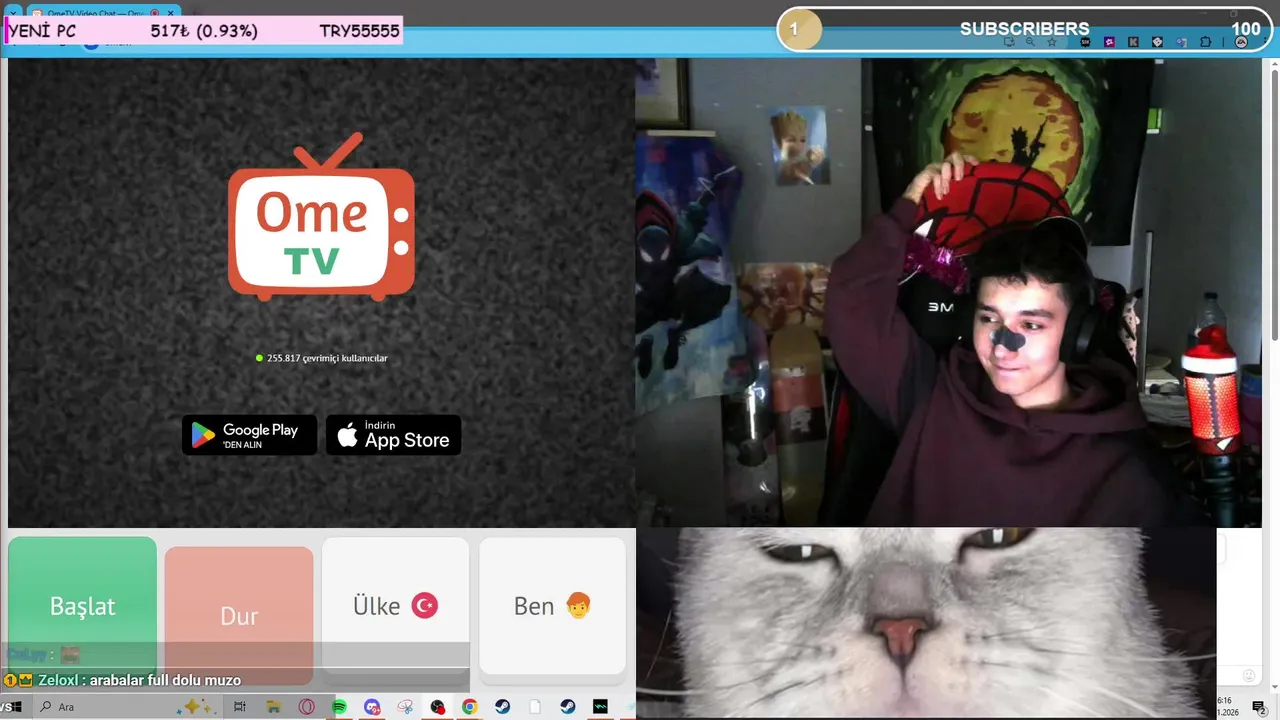Open the K extension icon in toolbar
The height and width of the screenshot is (720, 1280).
(1133, 42)
